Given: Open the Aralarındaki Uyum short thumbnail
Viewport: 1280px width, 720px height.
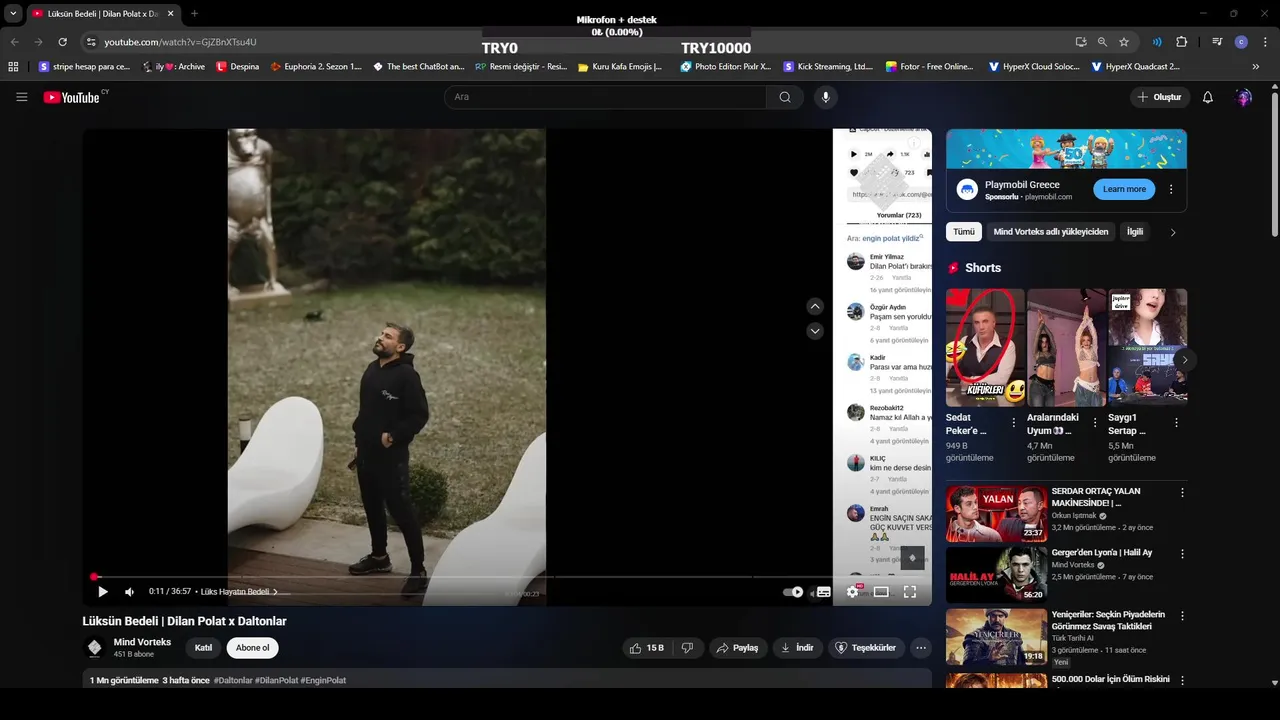Looking at the screenshot, I should pyautogui.click(x=1066, y=347).
